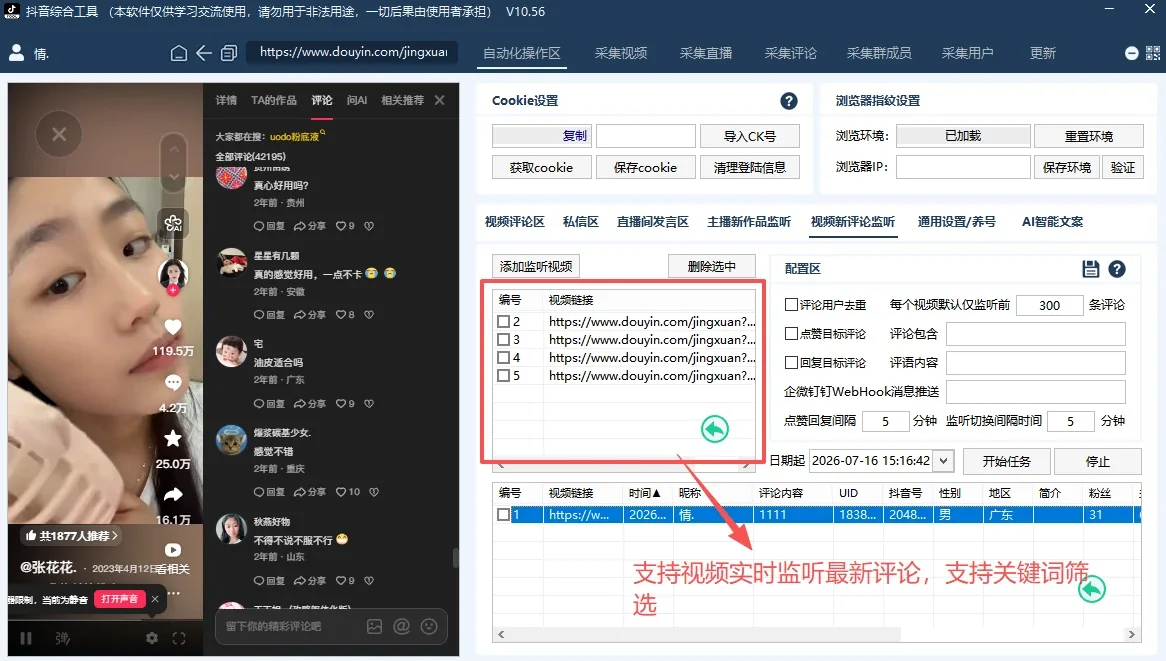The height and width of the screenshot is (661, 1166).
Task: Save configuration with the floppy disk icon
Action: 1090,268
